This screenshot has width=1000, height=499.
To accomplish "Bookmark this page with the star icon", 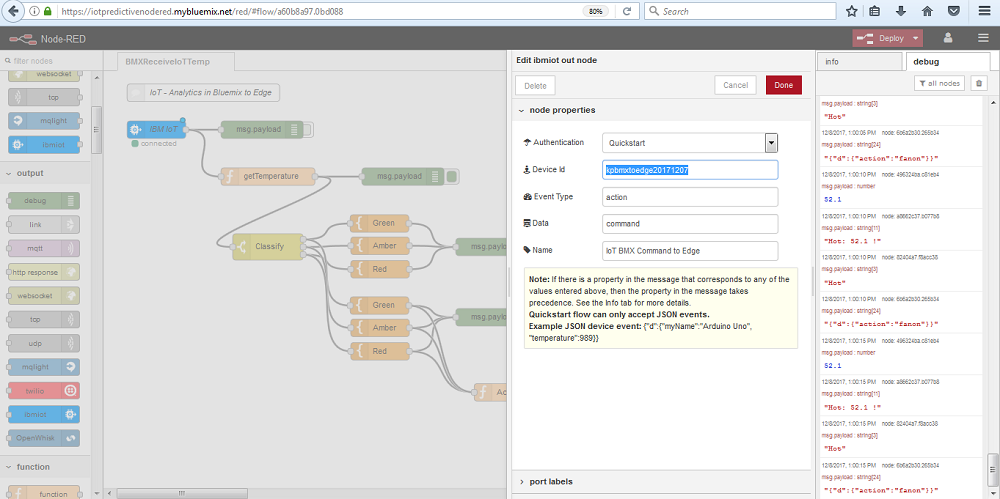I will point(851,11).
